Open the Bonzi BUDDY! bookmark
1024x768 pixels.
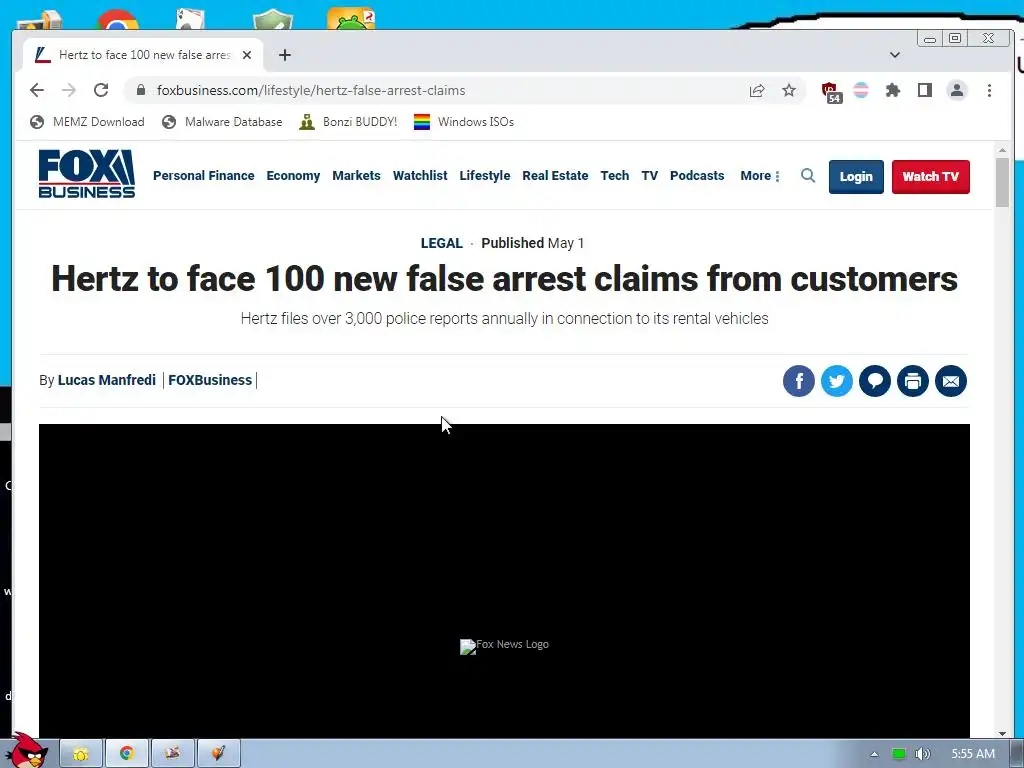348,122
